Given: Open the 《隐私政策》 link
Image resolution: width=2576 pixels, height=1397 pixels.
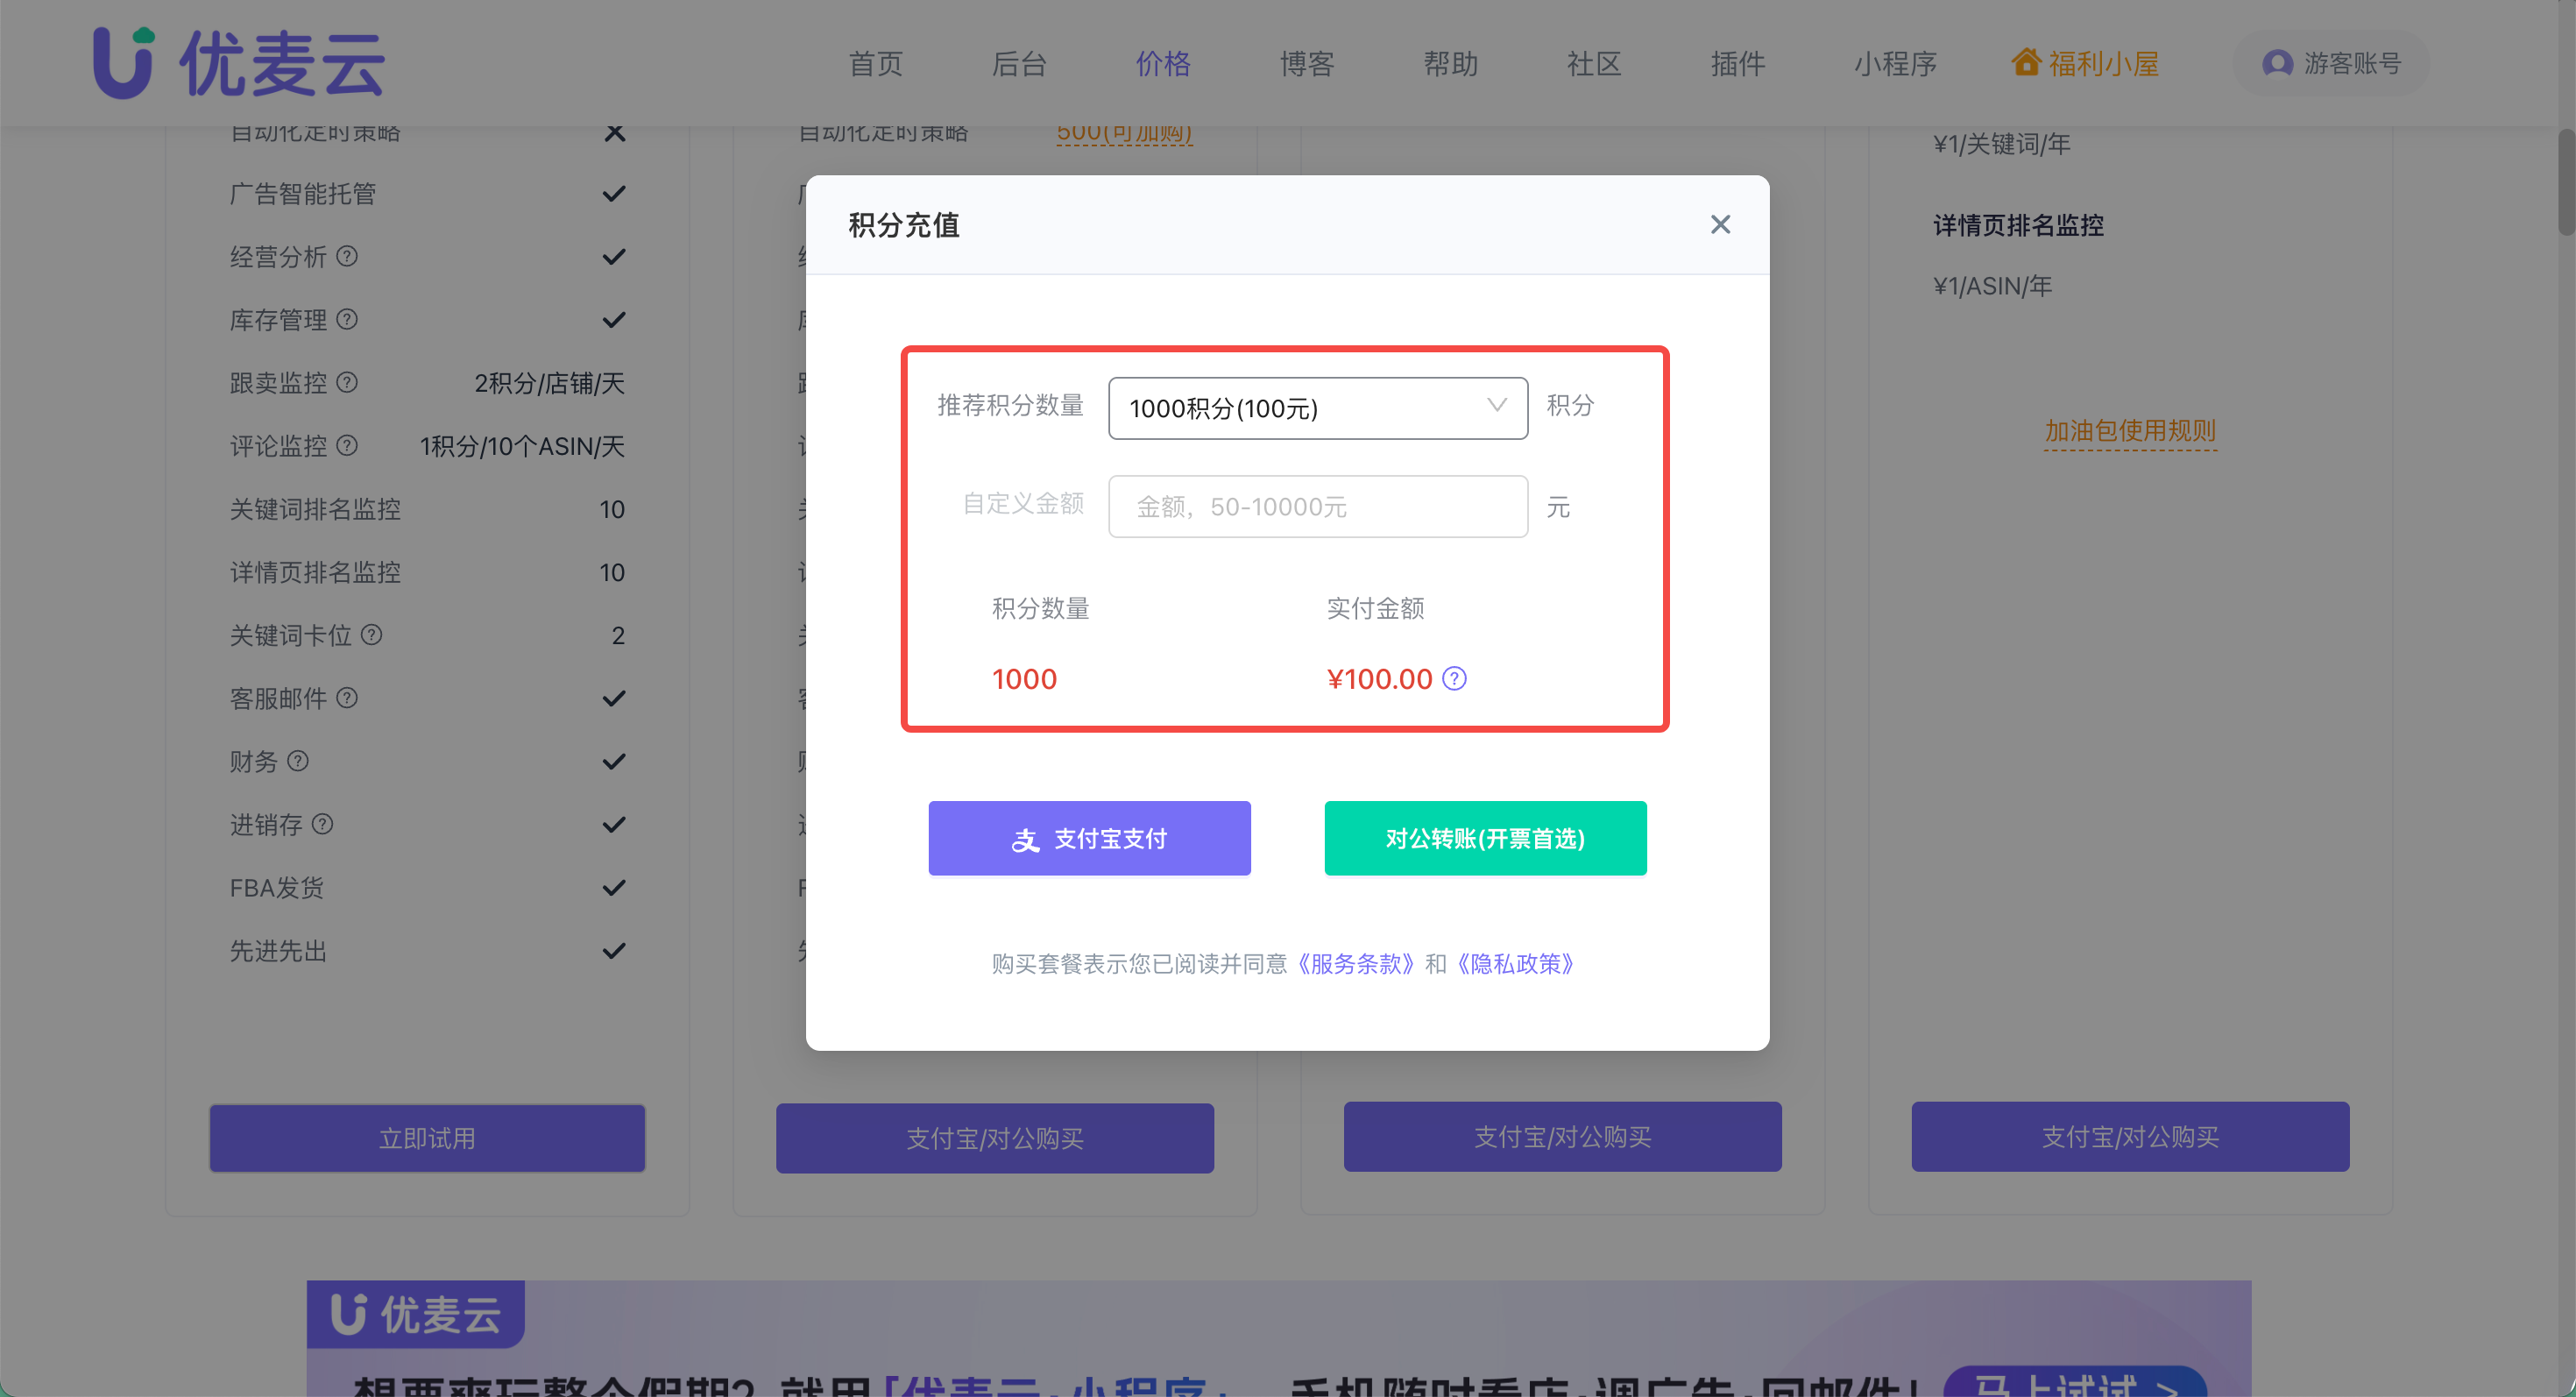Looking at the screenshot, I should (x=1515, y=963).
